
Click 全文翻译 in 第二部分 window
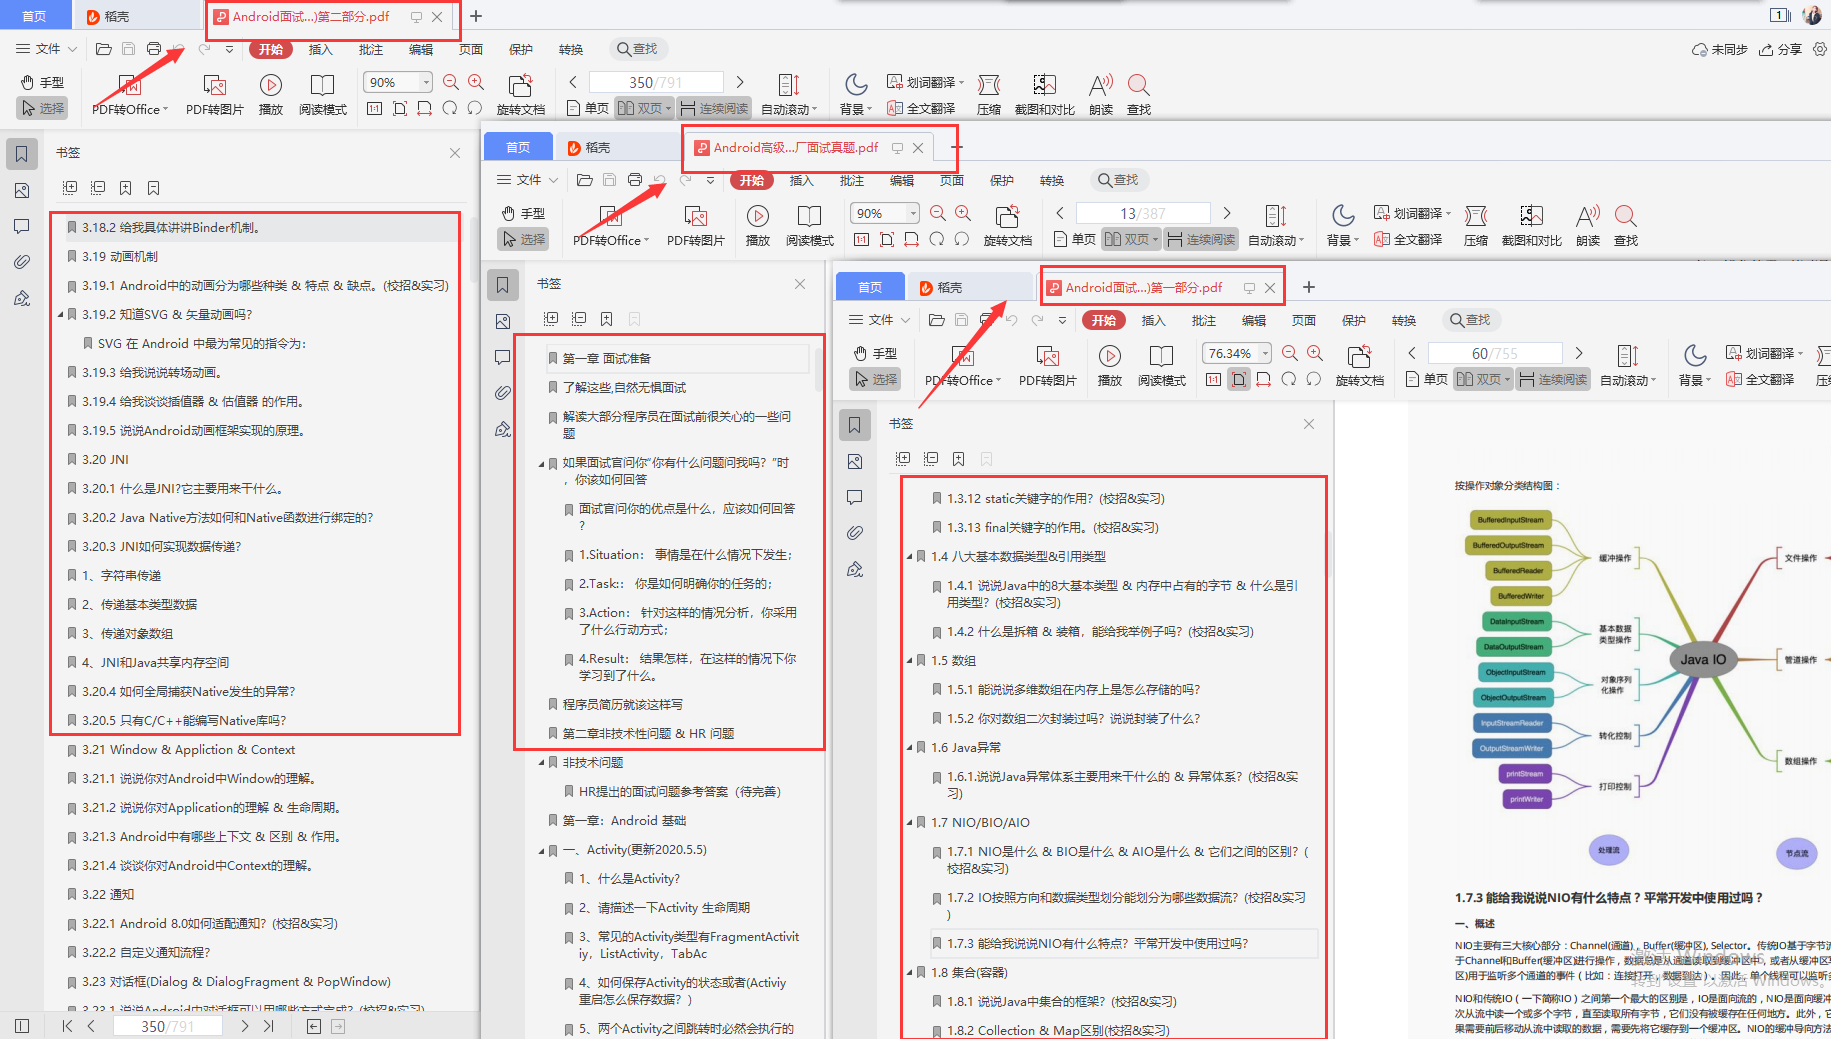tap(921, 108)
